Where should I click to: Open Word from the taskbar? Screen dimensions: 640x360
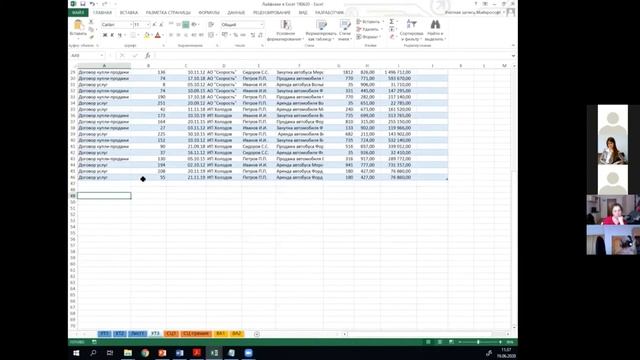point(180,353)
